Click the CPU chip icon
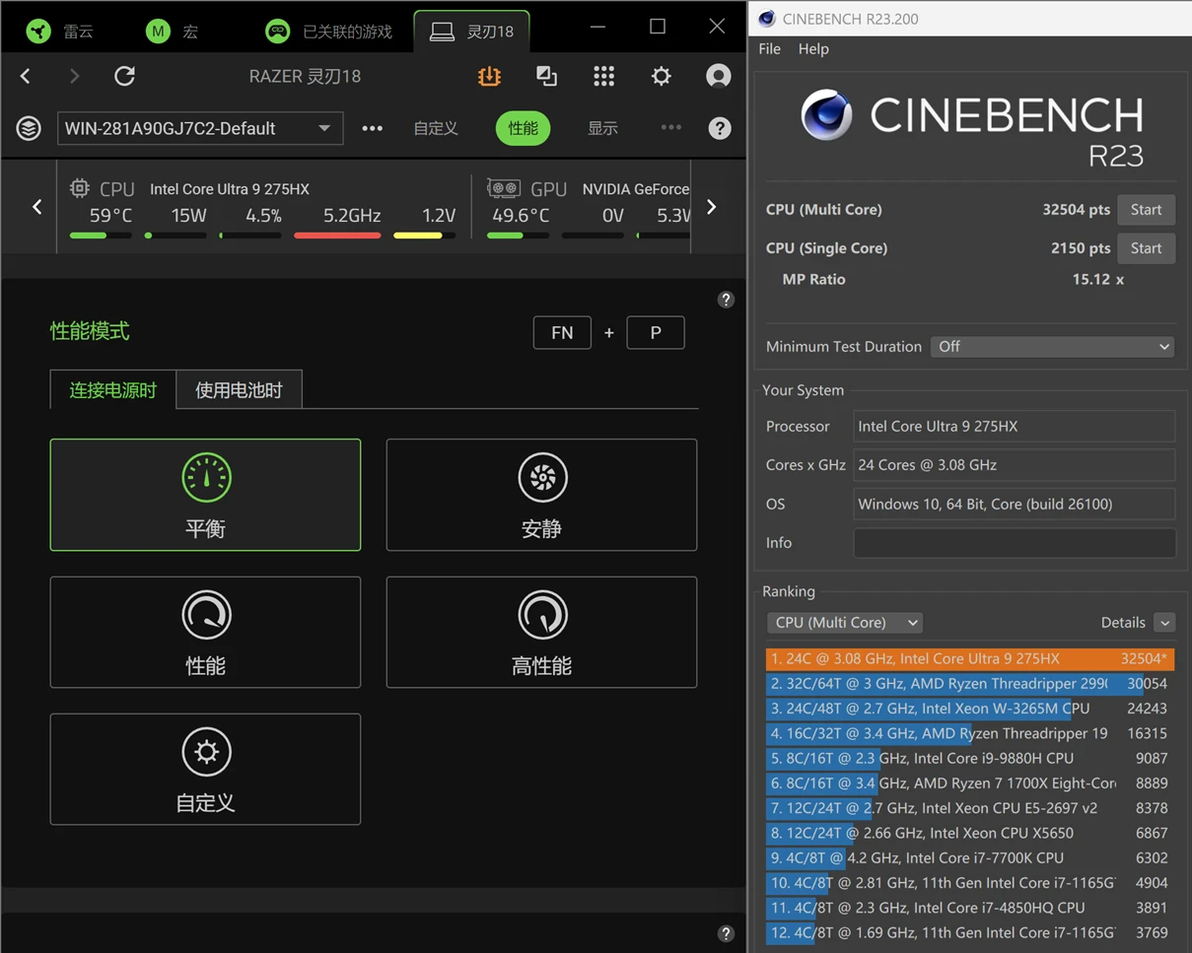Image resolution: width=1192 pixels, height=953 pixels. pyautogui.click(x=79, y=188)
